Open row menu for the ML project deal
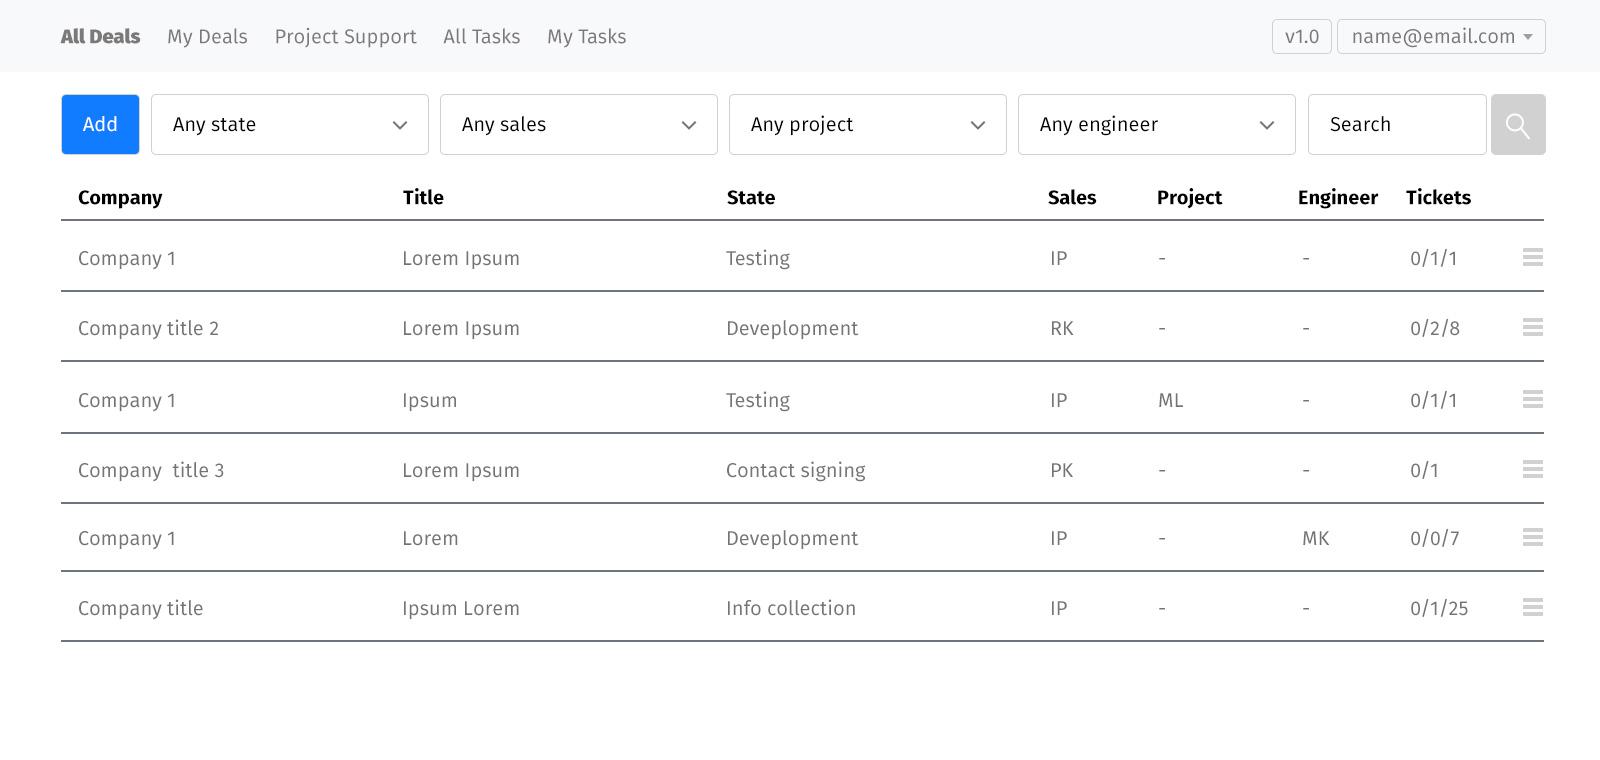This screenshot has width=1600, height=760. 1532,400
